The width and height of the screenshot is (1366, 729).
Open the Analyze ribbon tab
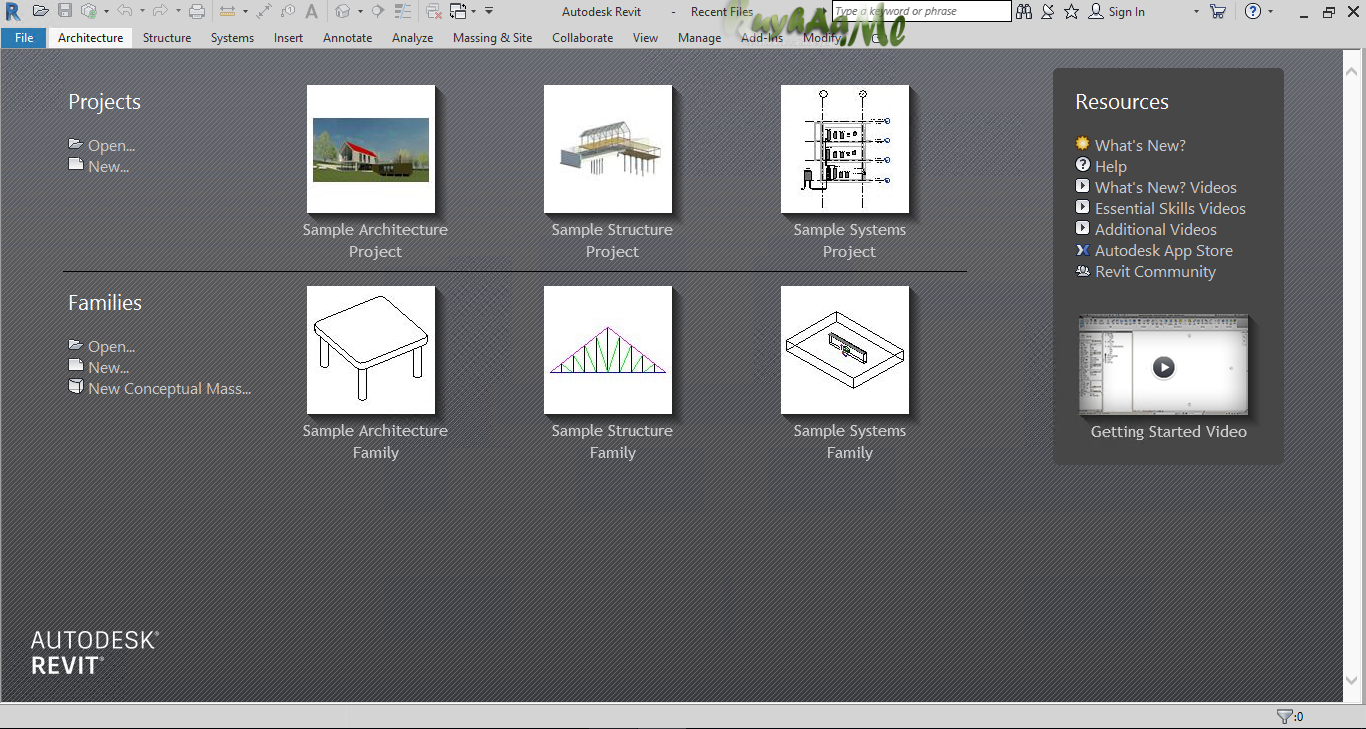pos(412,37)
